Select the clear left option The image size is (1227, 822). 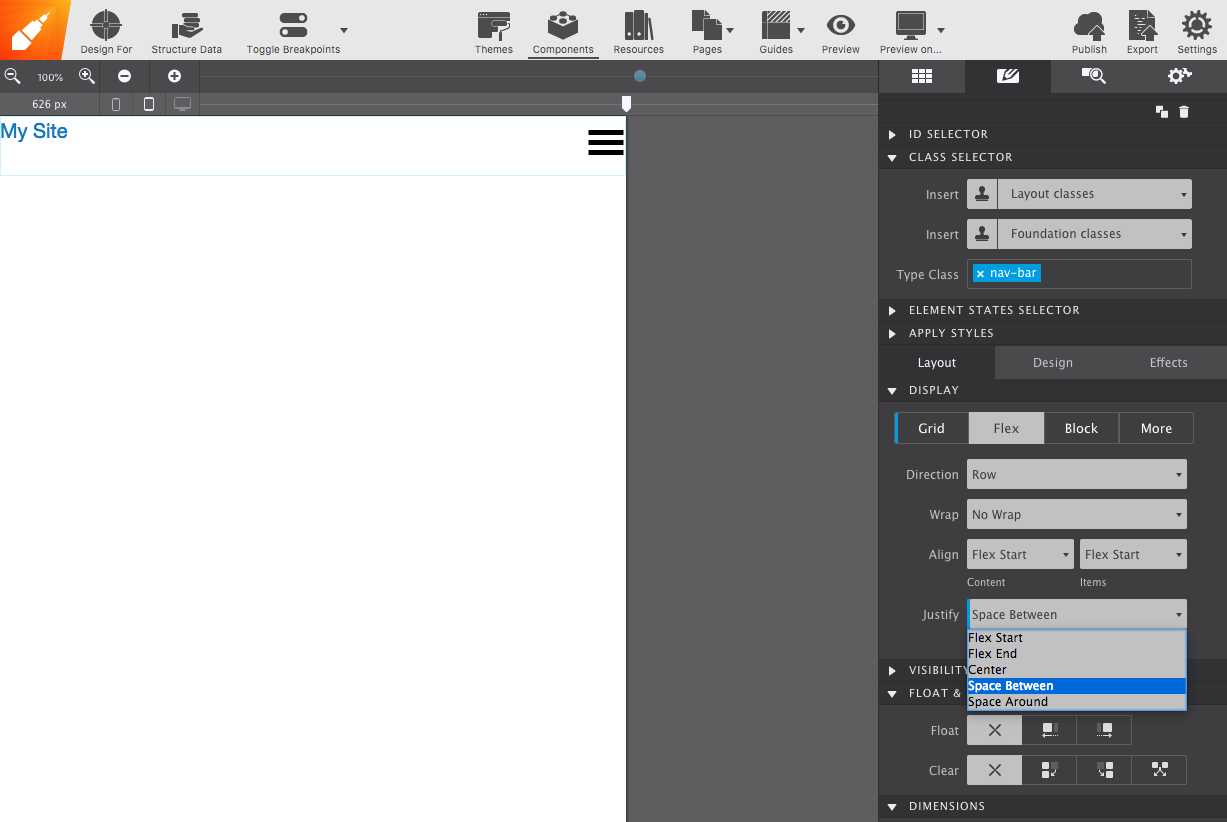click(x=1050, y=770)
